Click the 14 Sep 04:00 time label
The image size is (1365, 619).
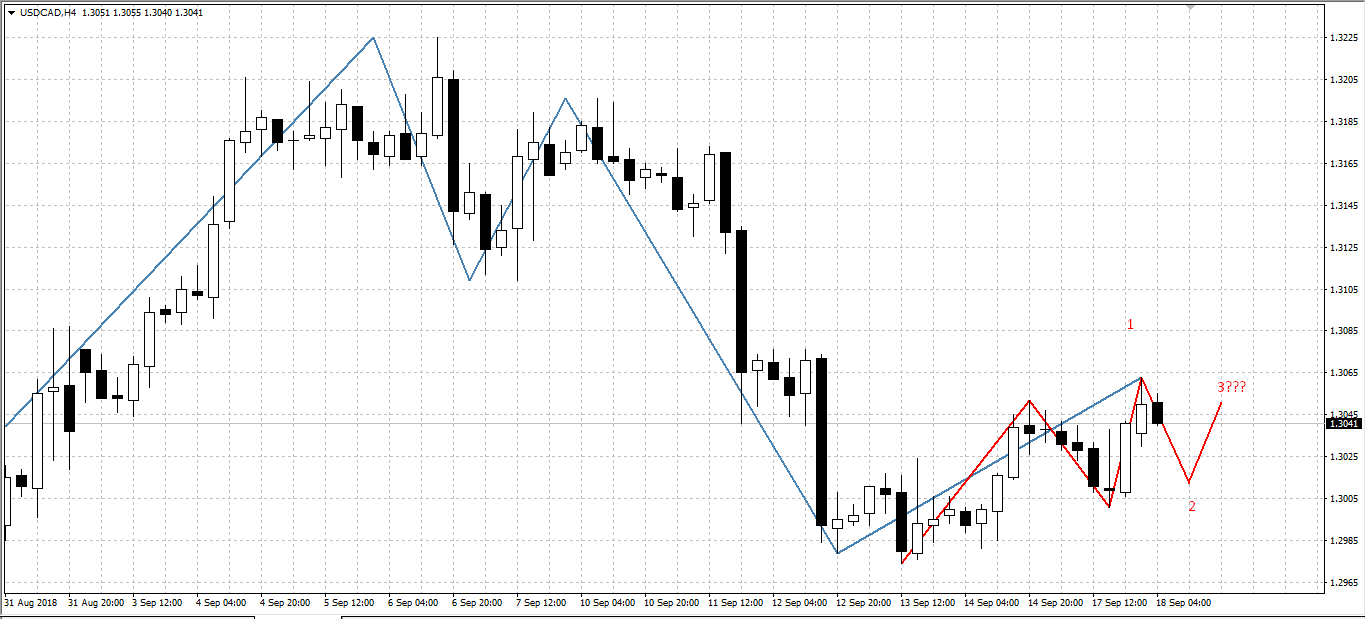tap(992, 603)
